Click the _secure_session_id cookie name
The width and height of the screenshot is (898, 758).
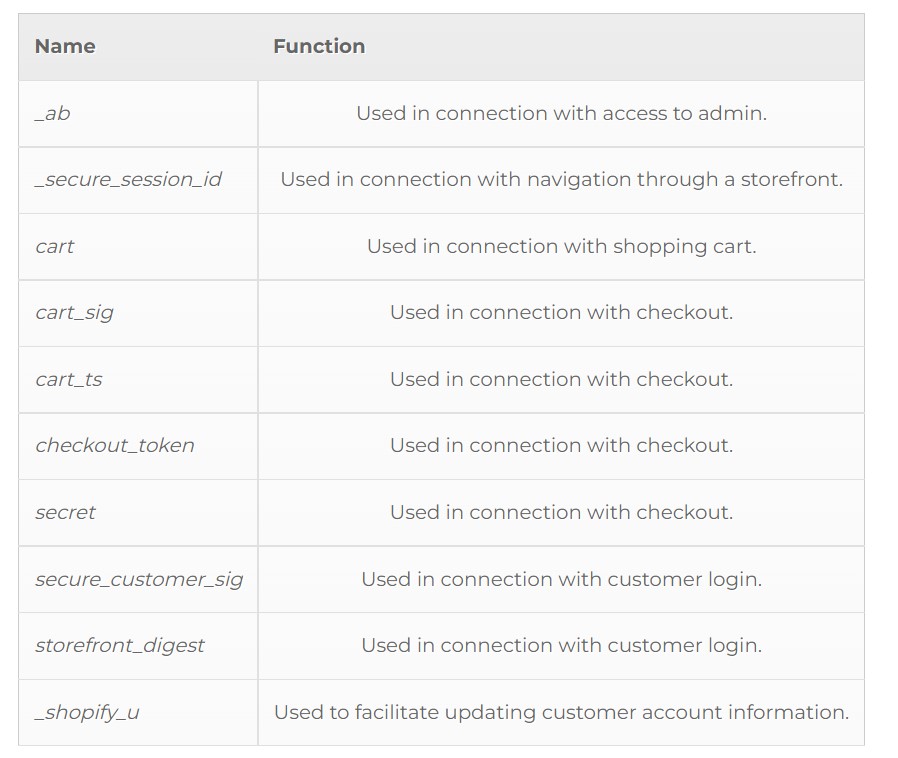click(x=128, y=180)
